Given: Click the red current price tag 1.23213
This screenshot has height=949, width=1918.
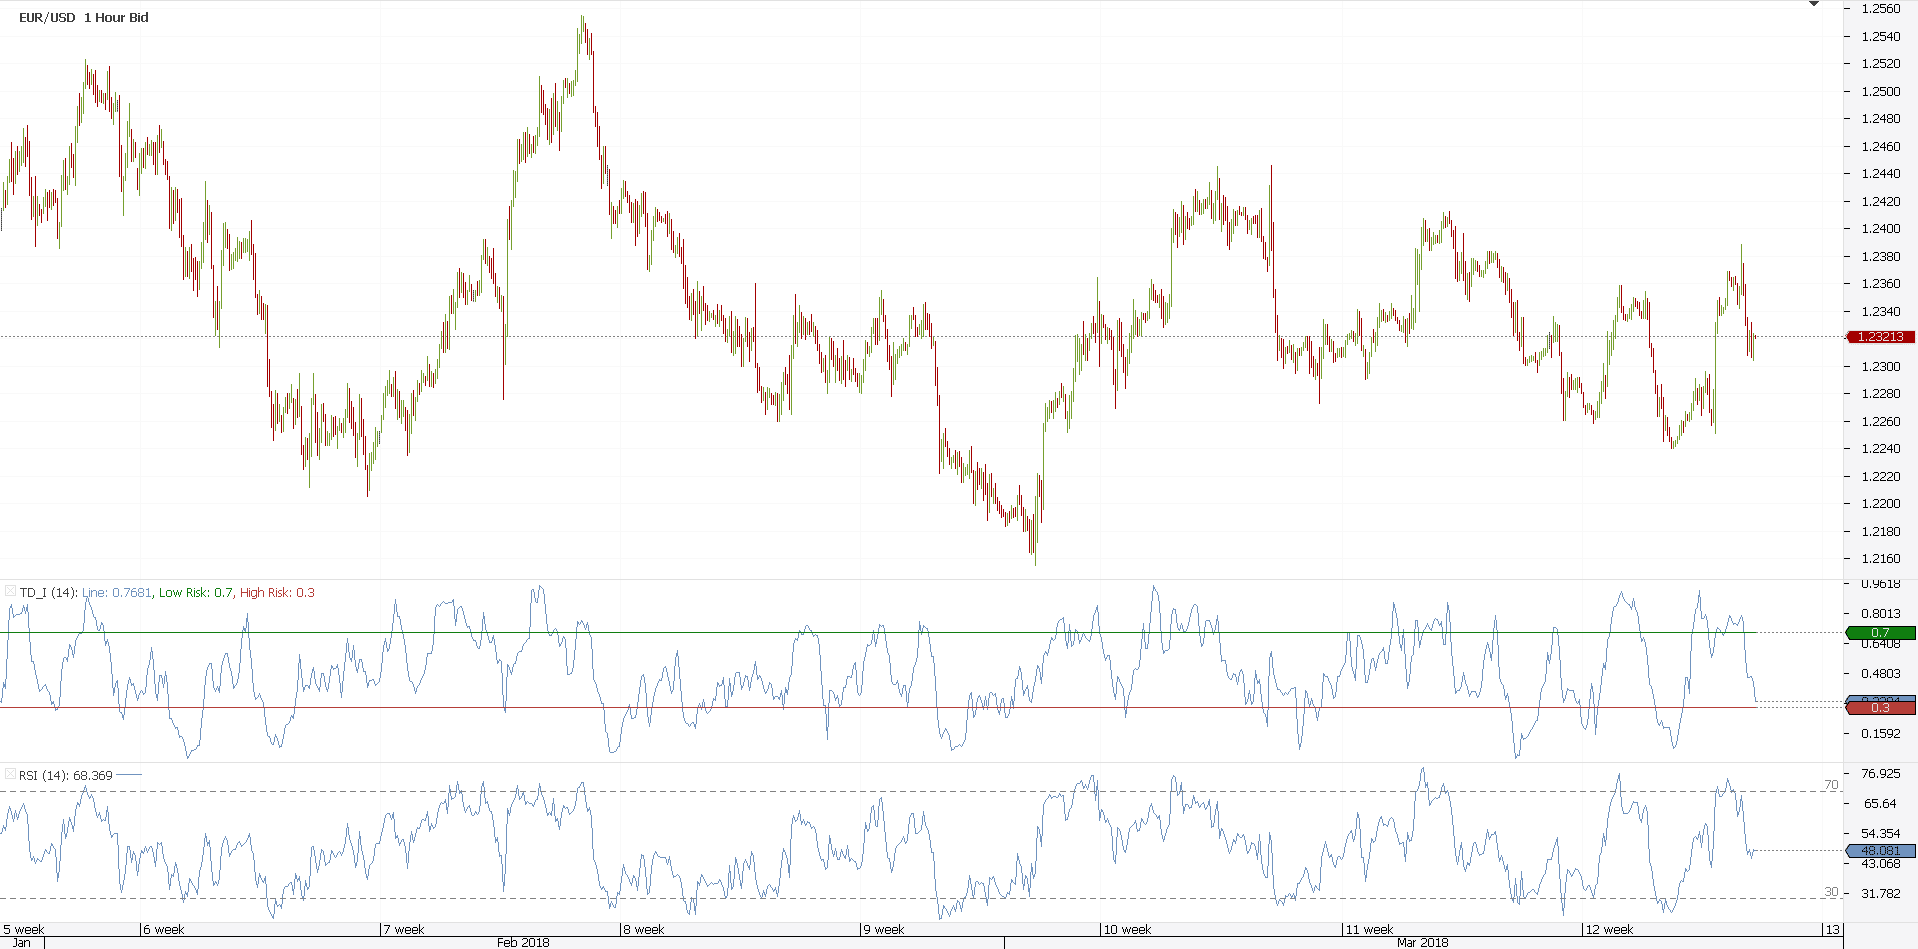Looking at the screenshot, I should tap(1884, 337).
